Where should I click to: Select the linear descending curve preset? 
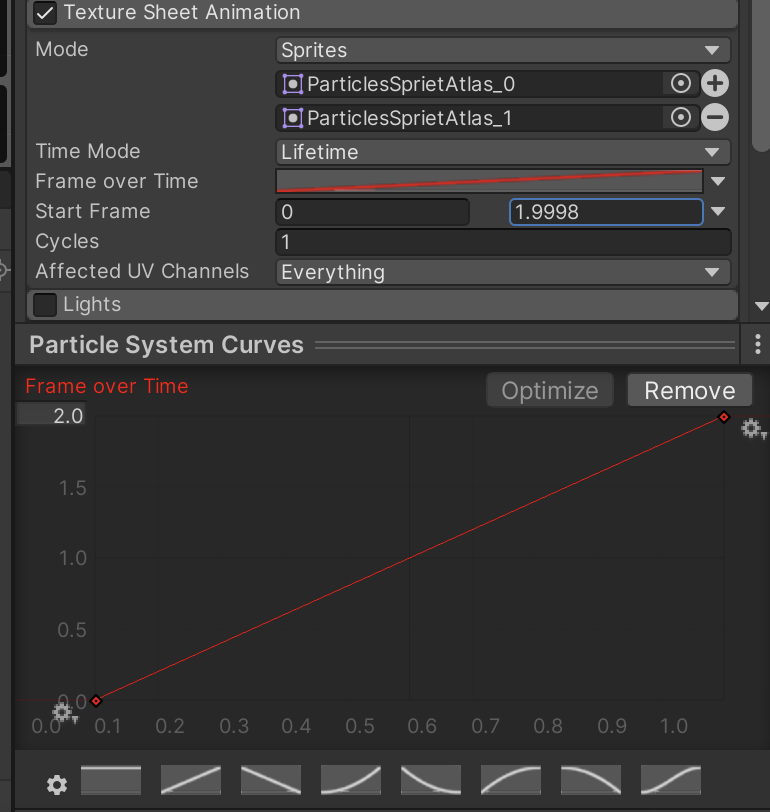271,780
